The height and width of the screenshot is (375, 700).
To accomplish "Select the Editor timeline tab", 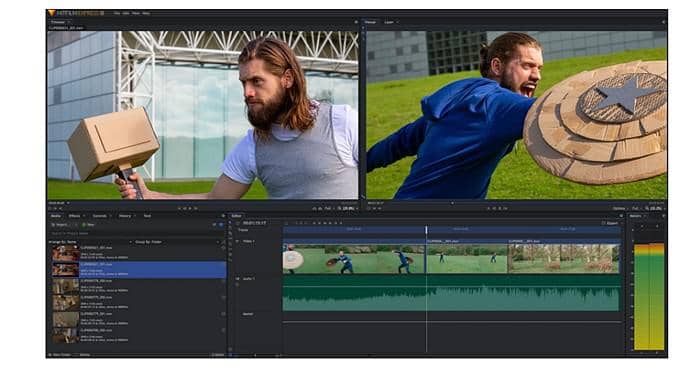I will pos(237,216).
